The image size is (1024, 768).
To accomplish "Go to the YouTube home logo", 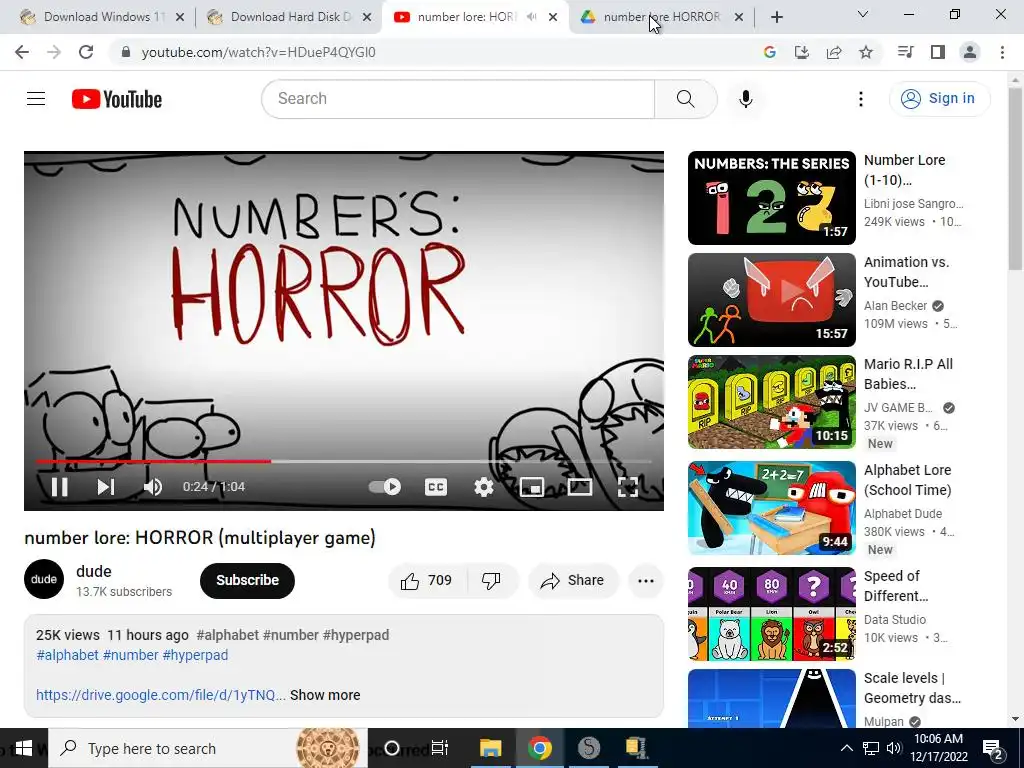I will pos(116,99).
